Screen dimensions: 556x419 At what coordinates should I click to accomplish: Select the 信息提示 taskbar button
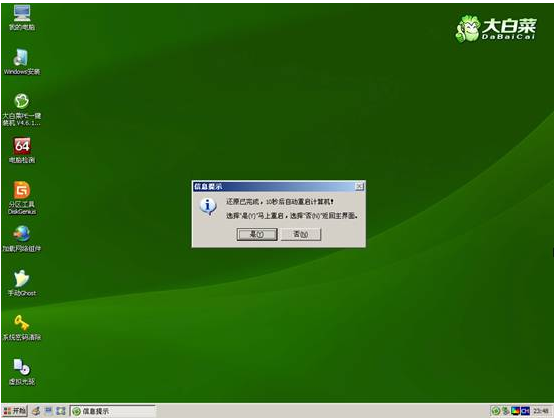[113, 411]
